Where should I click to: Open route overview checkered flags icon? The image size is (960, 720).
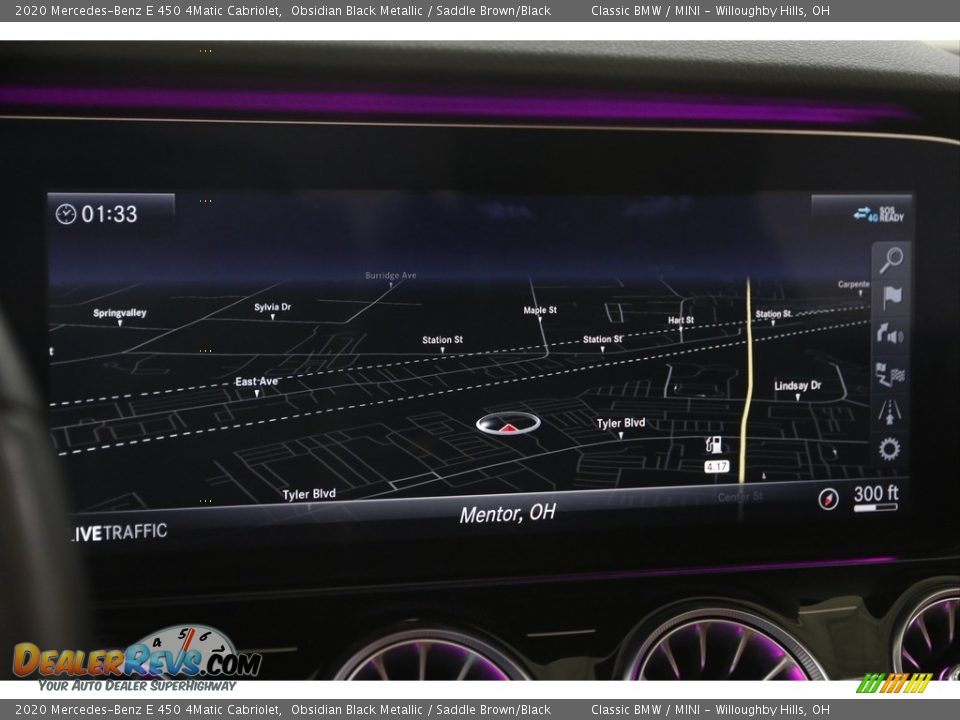(x=890, y=374)
